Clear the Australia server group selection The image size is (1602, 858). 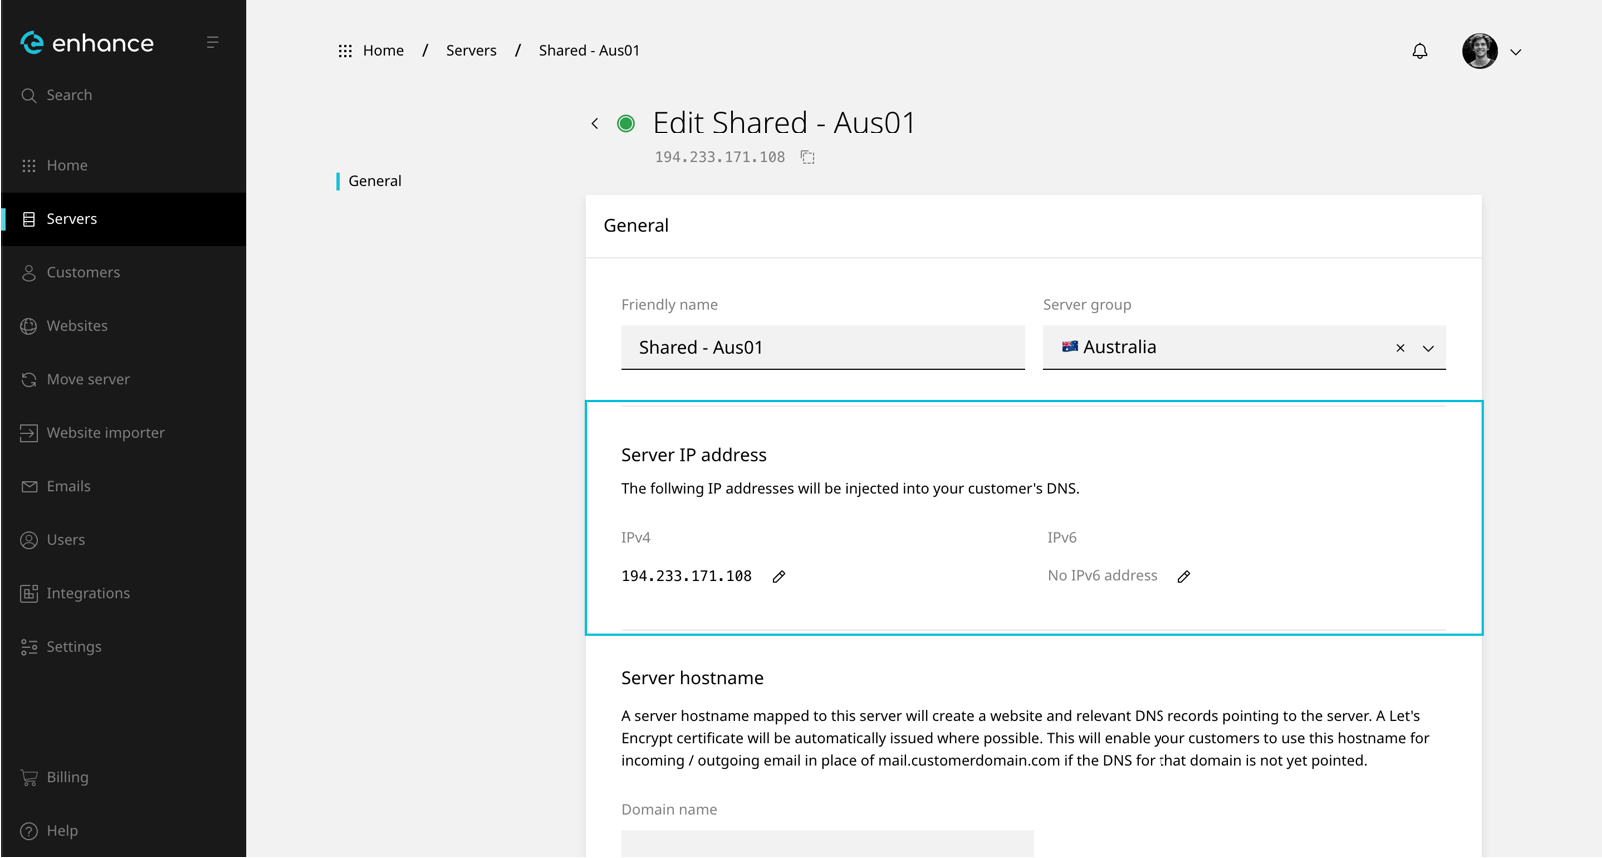pos(1400,348)
